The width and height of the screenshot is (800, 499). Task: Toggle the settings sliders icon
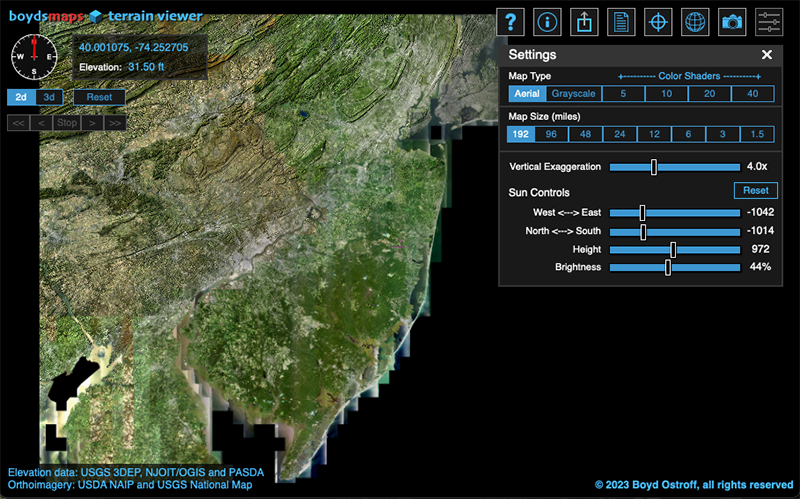point(769,21)
